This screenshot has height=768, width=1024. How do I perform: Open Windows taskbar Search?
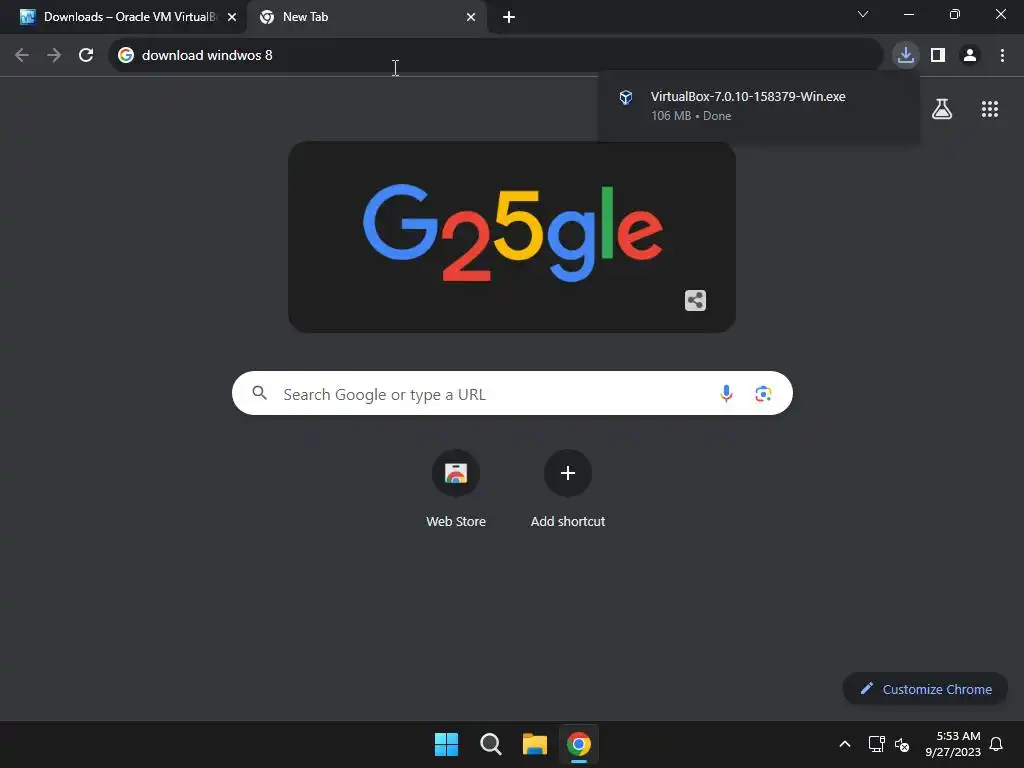click(x=490, y=744)
